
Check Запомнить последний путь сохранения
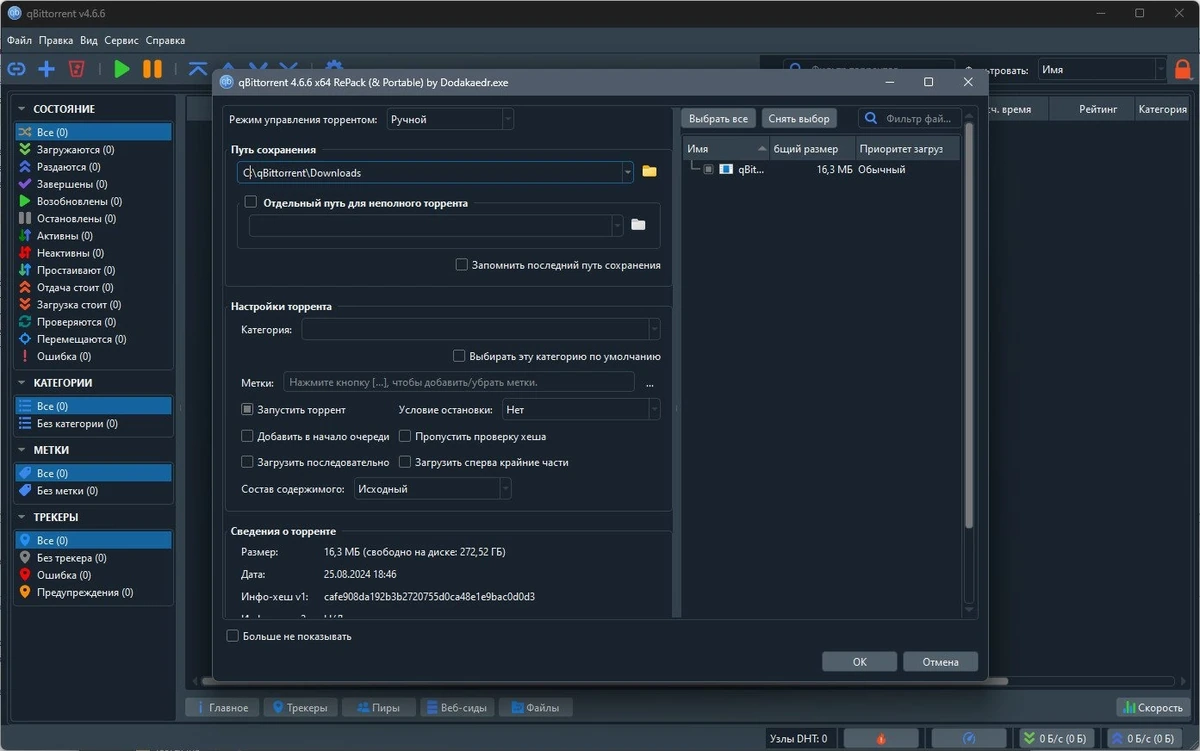coord(461,265)
